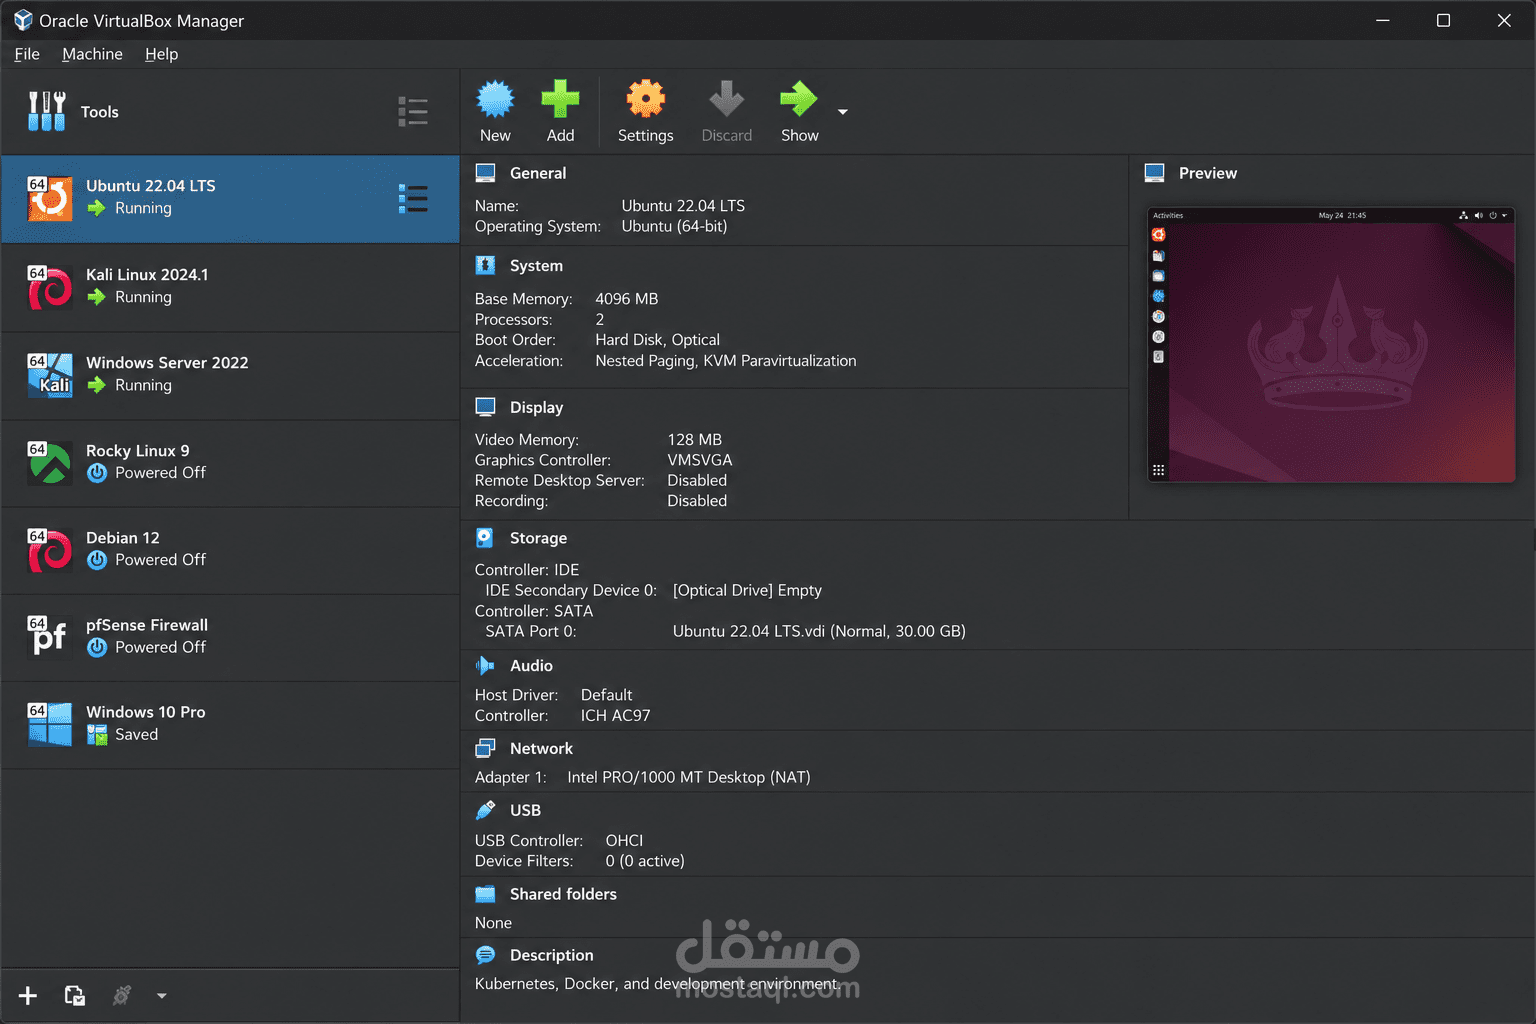
Task: Click the Powered Off status under Debian 12
Action: point(160,560)
